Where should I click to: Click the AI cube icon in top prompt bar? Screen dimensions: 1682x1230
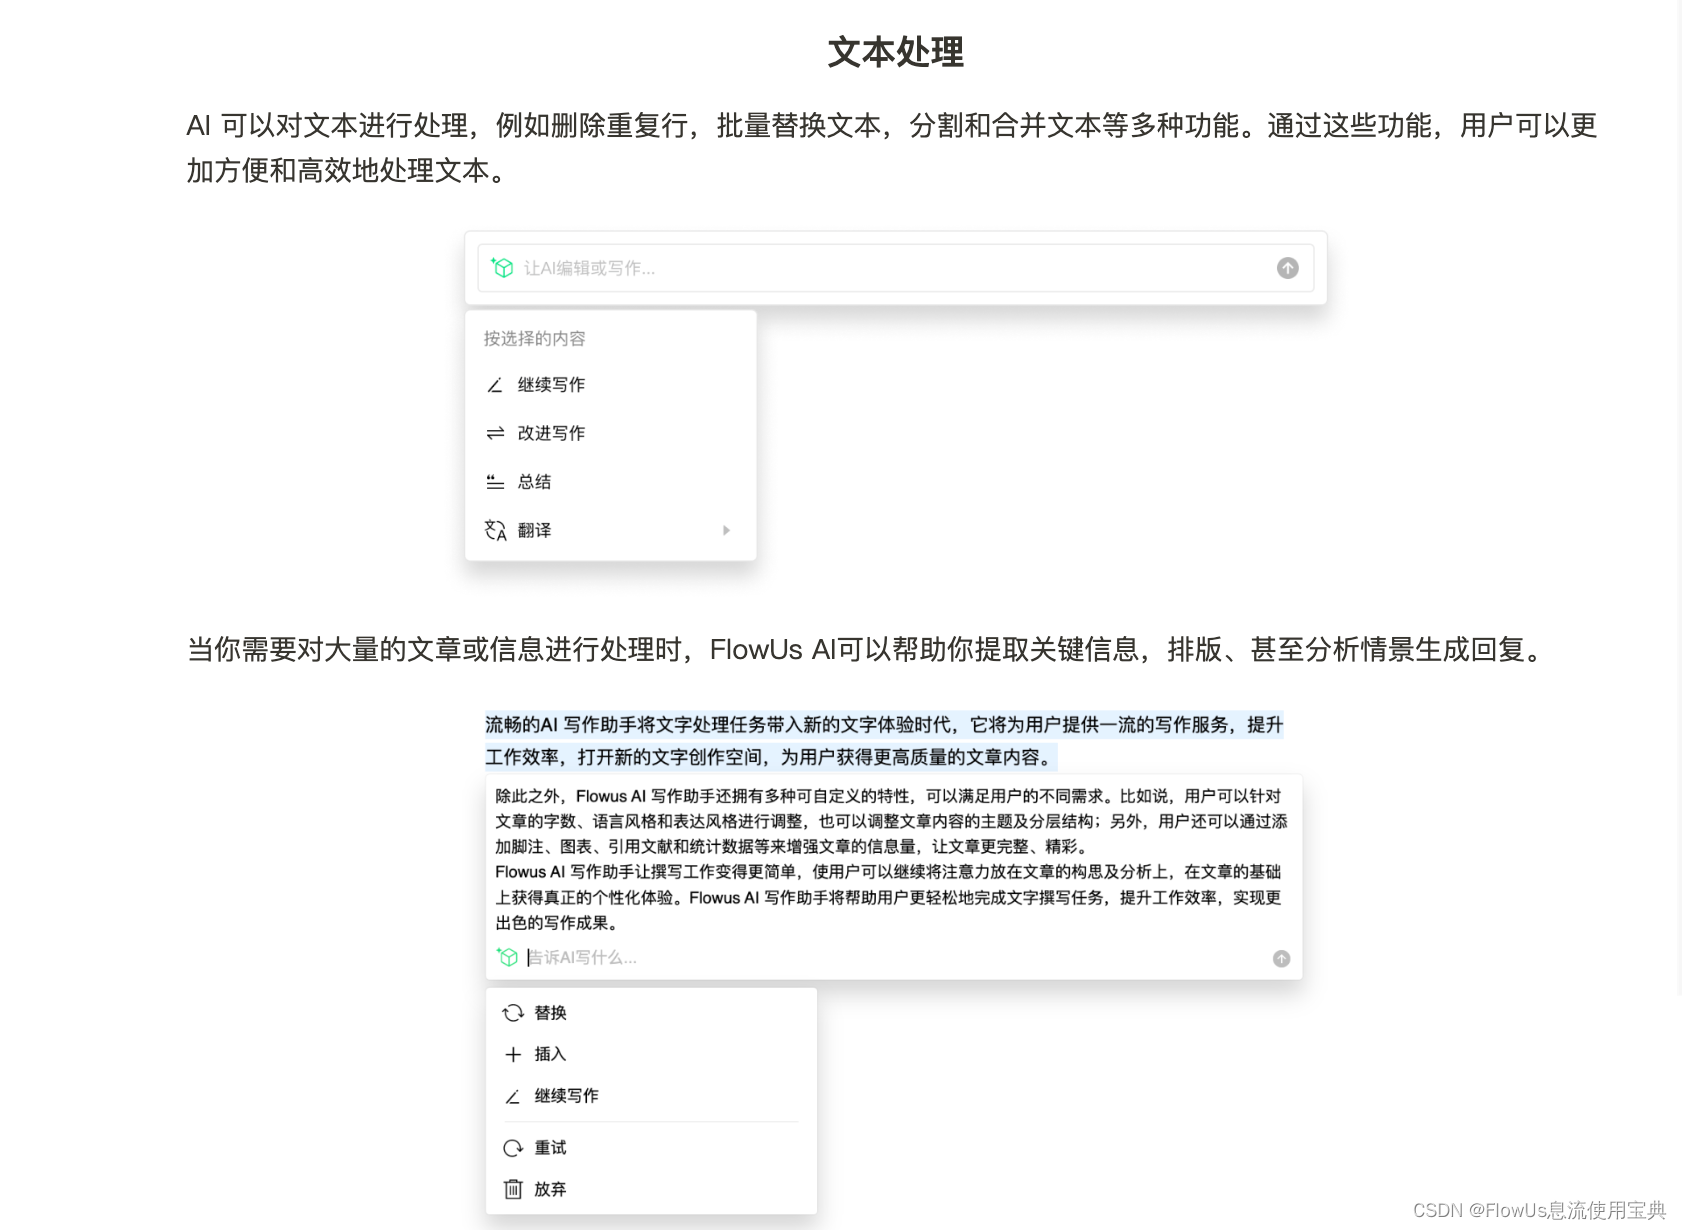click(x=502, y=267)
